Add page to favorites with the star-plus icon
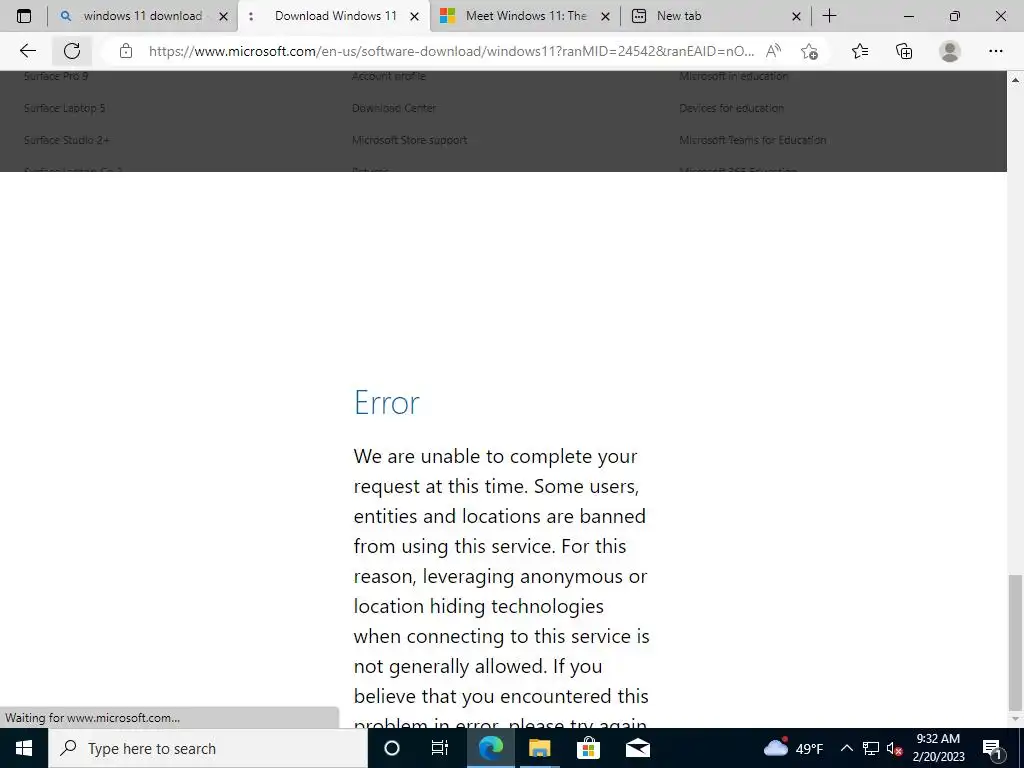1024x768 pixels. point(809,51)
